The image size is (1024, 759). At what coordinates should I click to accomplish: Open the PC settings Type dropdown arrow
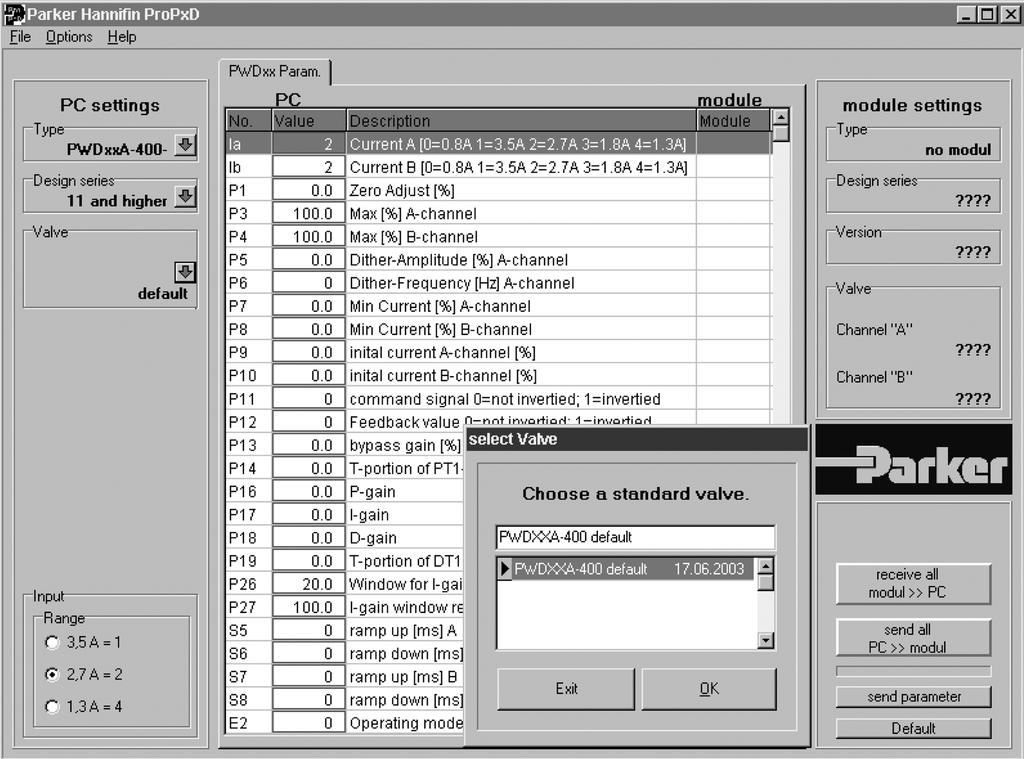[185, 145]
